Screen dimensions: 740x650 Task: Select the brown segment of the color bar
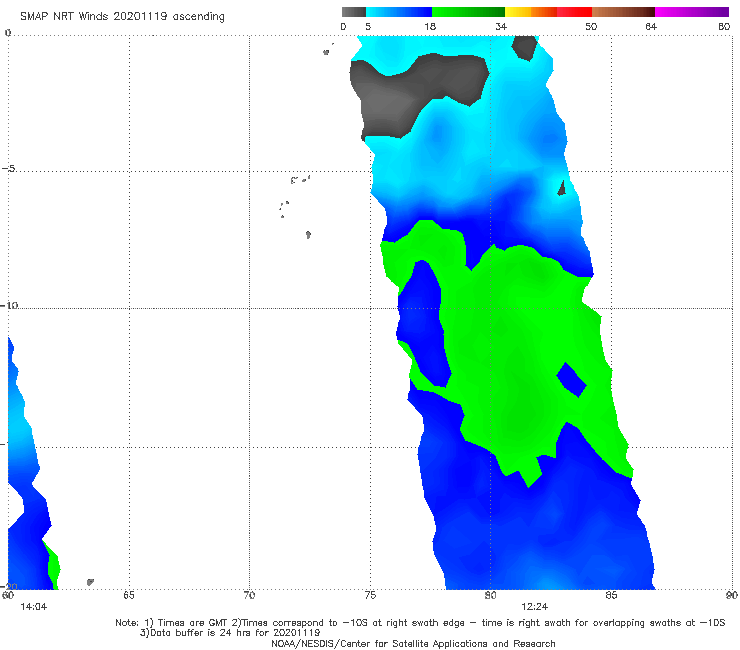[623, 12]
